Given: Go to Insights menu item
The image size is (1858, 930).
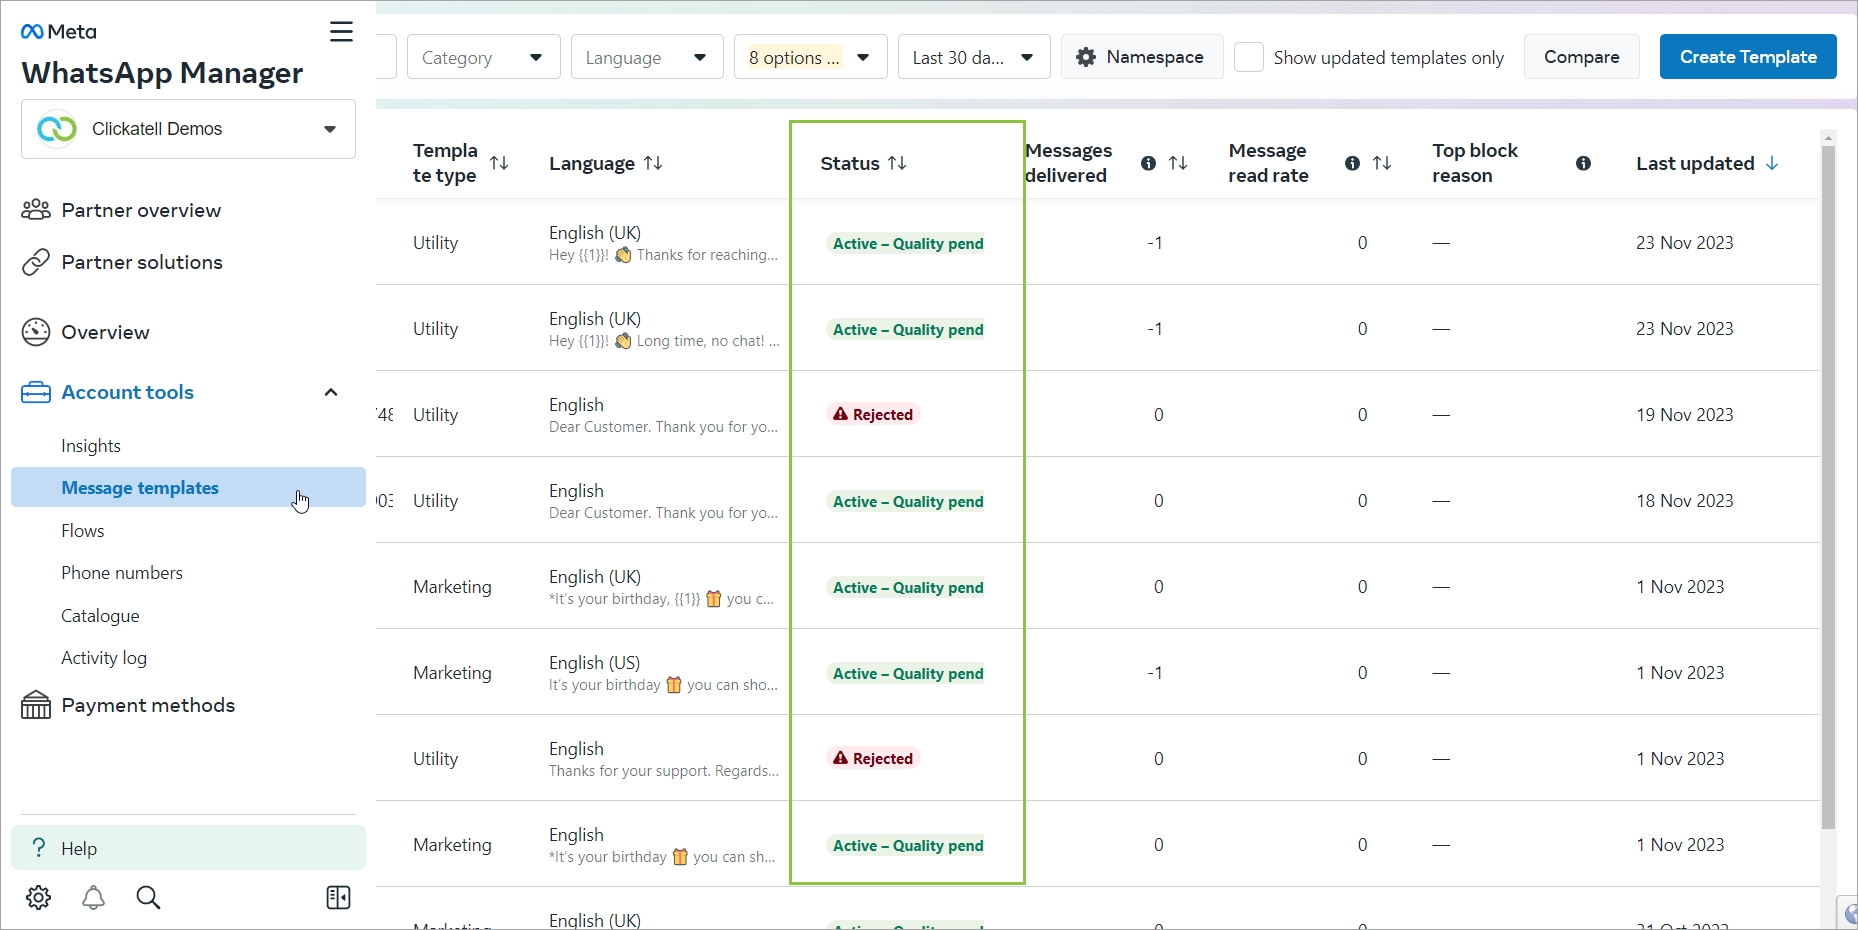Looking at the screenshot, I should pyautogui.click(x=91, y=446).
